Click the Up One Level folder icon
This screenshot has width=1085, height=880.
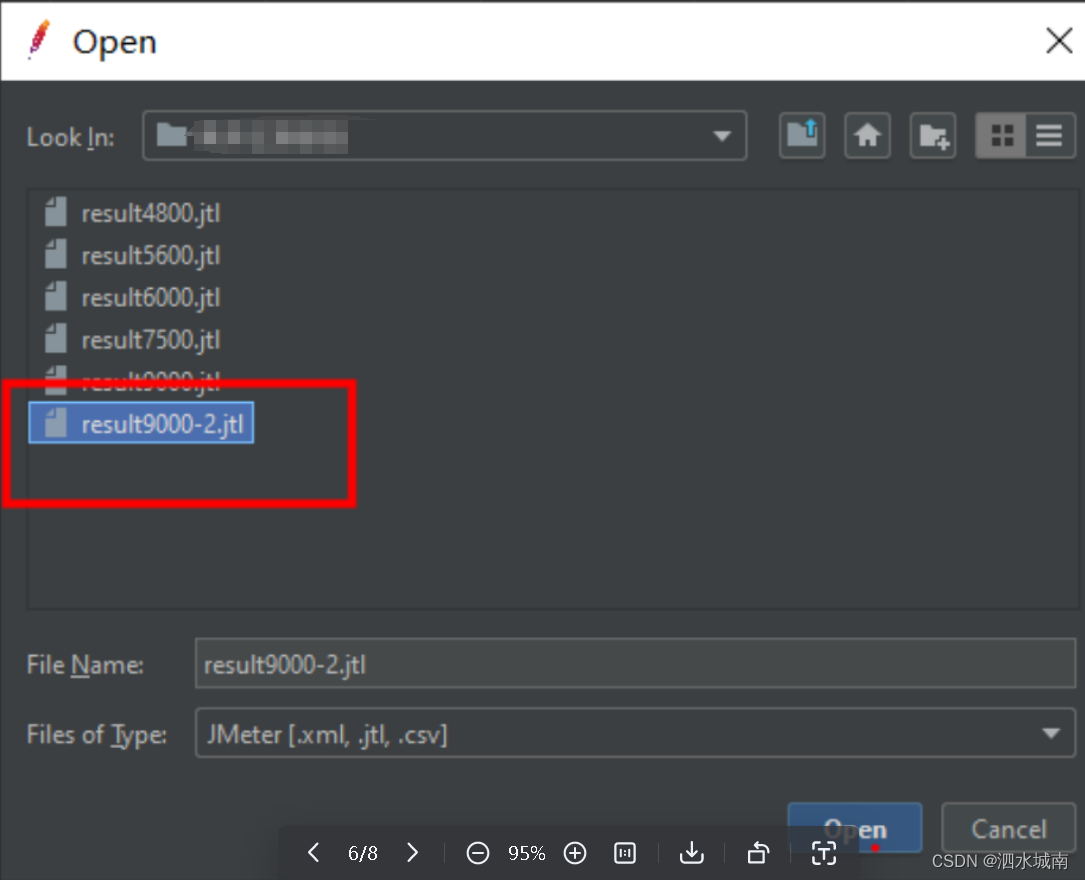(802, 135)
